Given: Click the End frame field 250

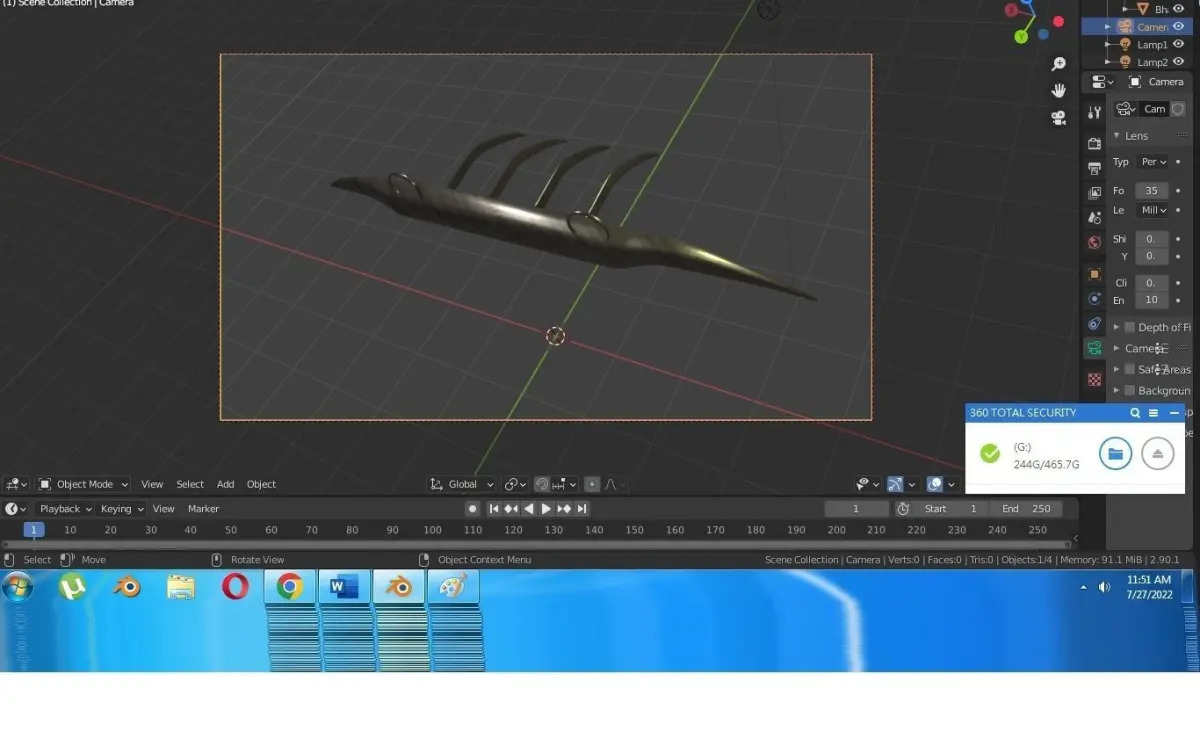Looking at the screenshot, I should [x=1026, y=509].
